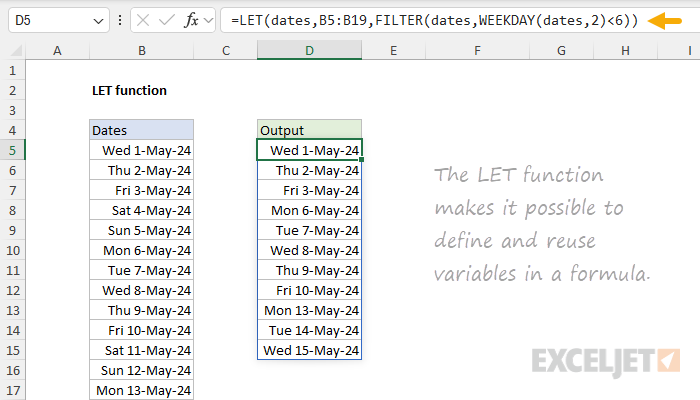Click cell B5 'Wed 1-May-24'
Viewport: 700px width, 400px height.
[142, 150]
